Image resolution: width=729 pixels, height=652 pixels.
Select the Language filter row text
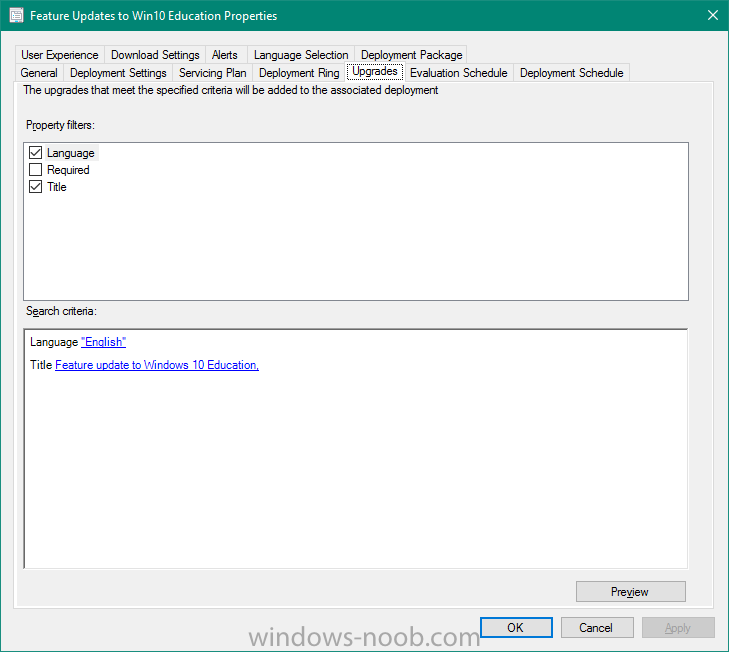click(x=71, y=153)
